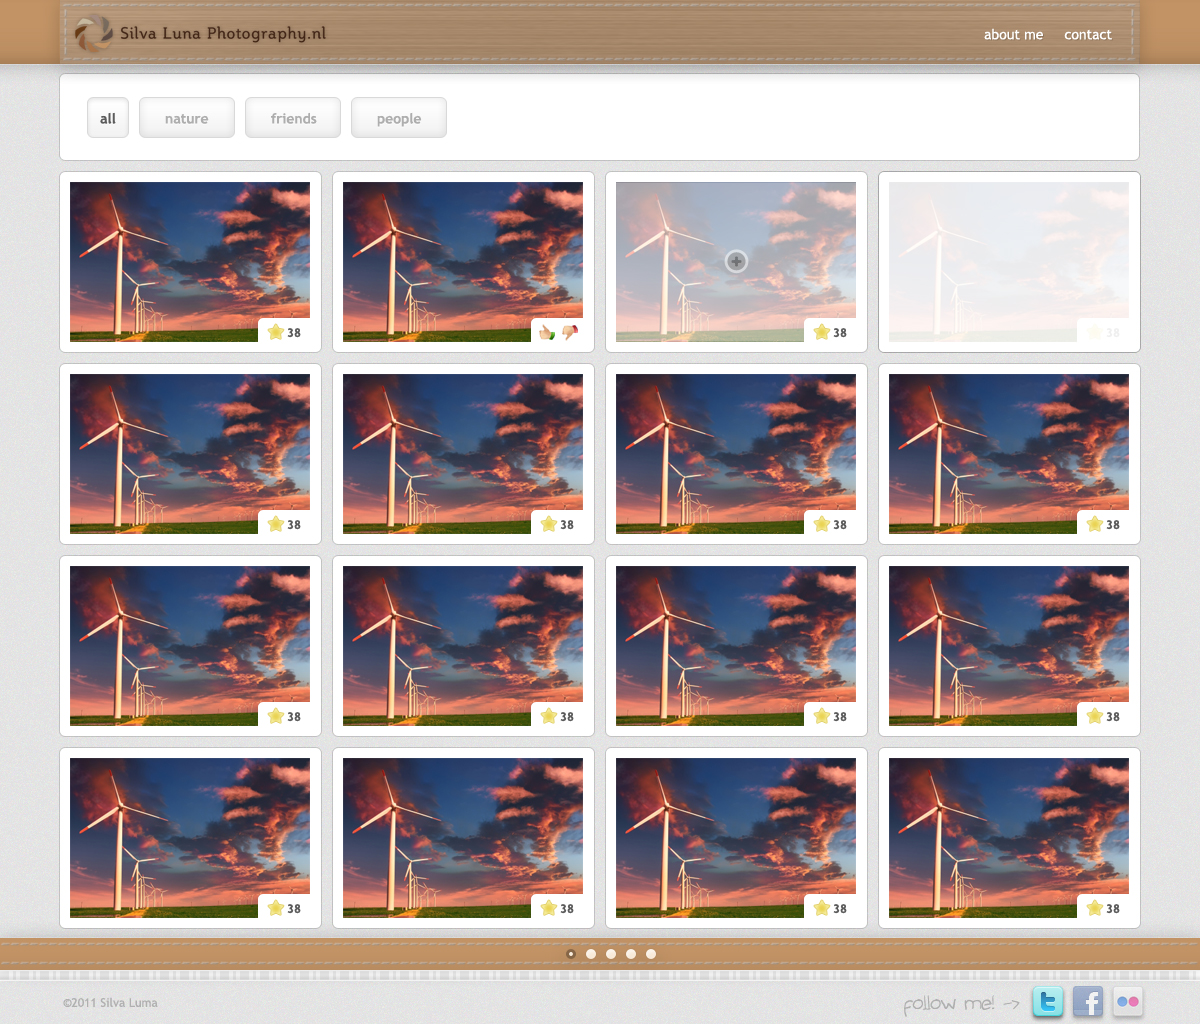The image size is (1200, 1024).
Task: Click the star icon on the second-row third card
Action: 822,524
